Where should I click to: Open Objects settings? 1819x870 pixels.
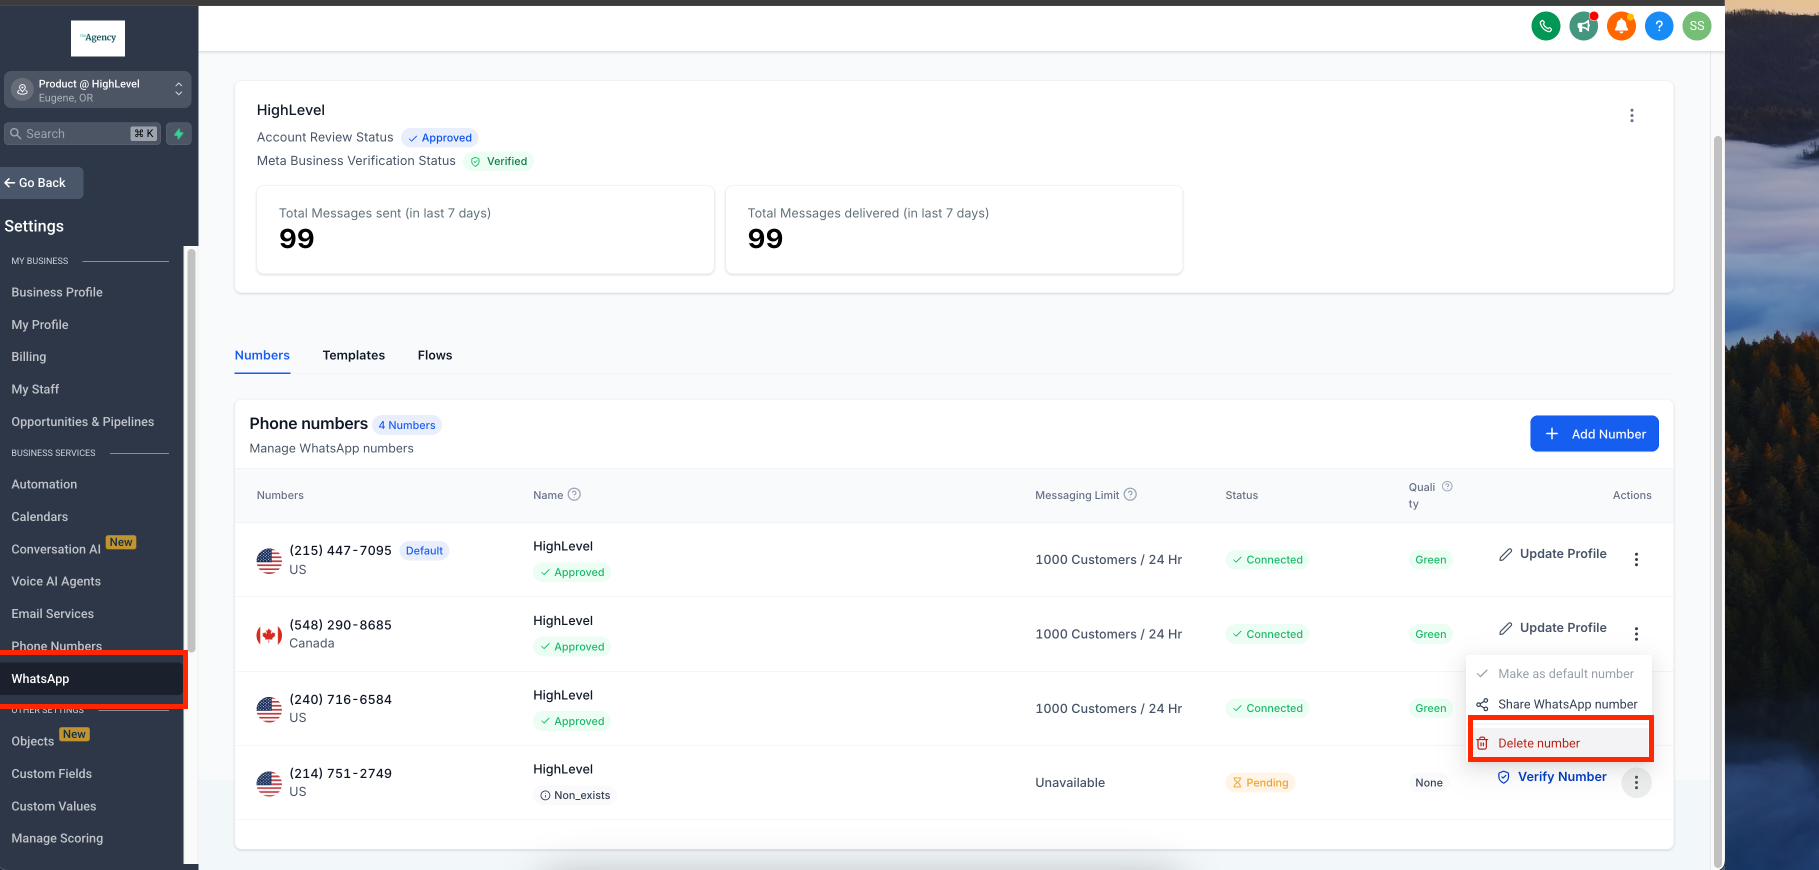pos(33,741)
